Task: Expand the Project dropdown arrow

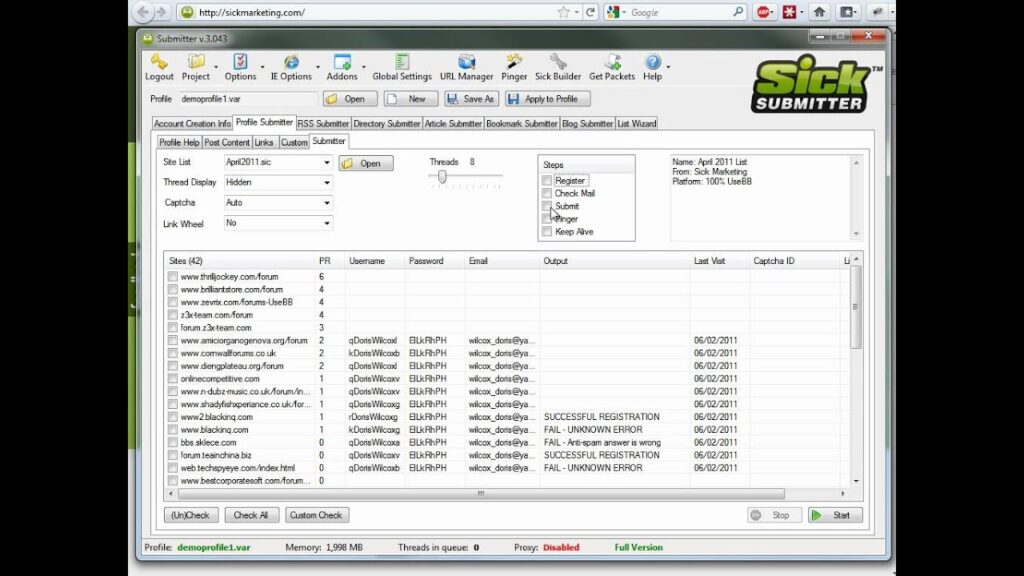Action: (x=216, y=67)
